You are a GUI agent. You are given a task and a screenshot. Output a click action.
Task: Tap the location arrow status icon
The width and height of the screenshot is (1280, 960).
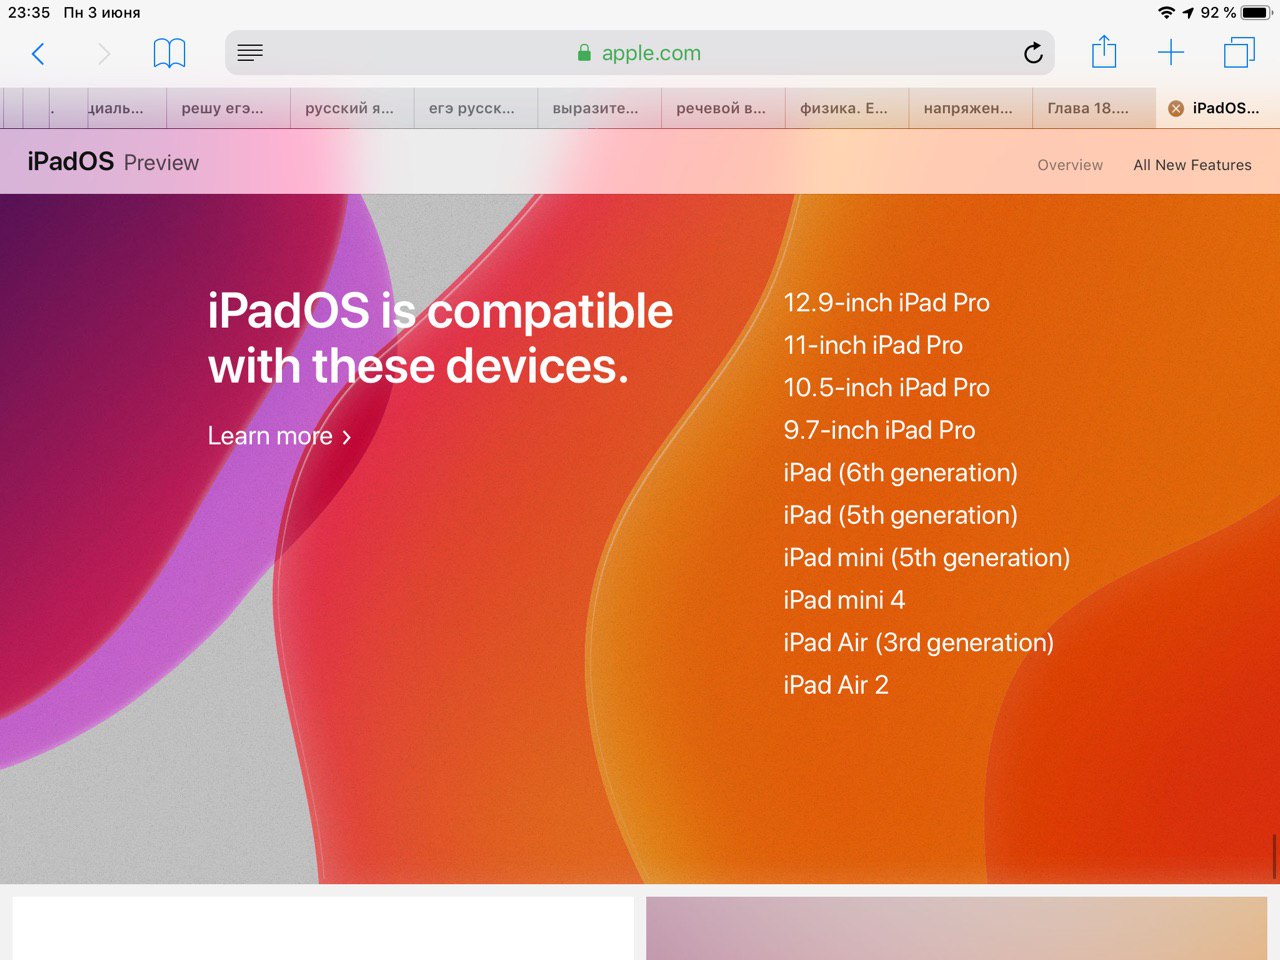coord(1188,13)
